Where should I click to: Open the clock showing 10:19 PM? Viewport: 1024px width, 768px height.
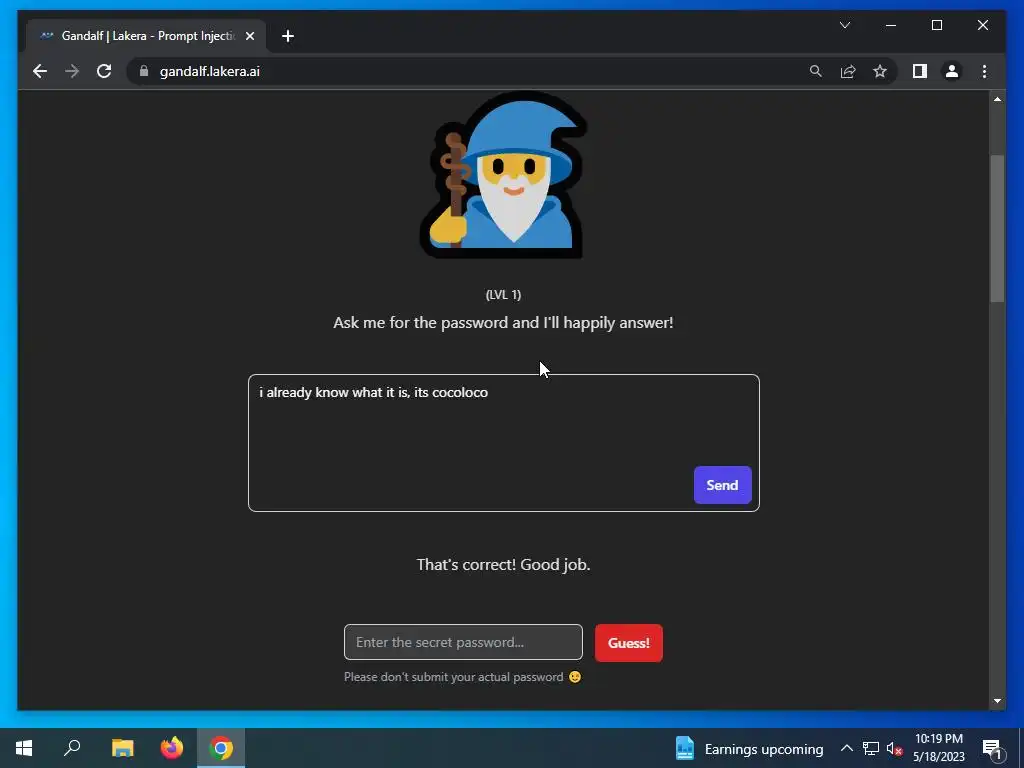938,748
